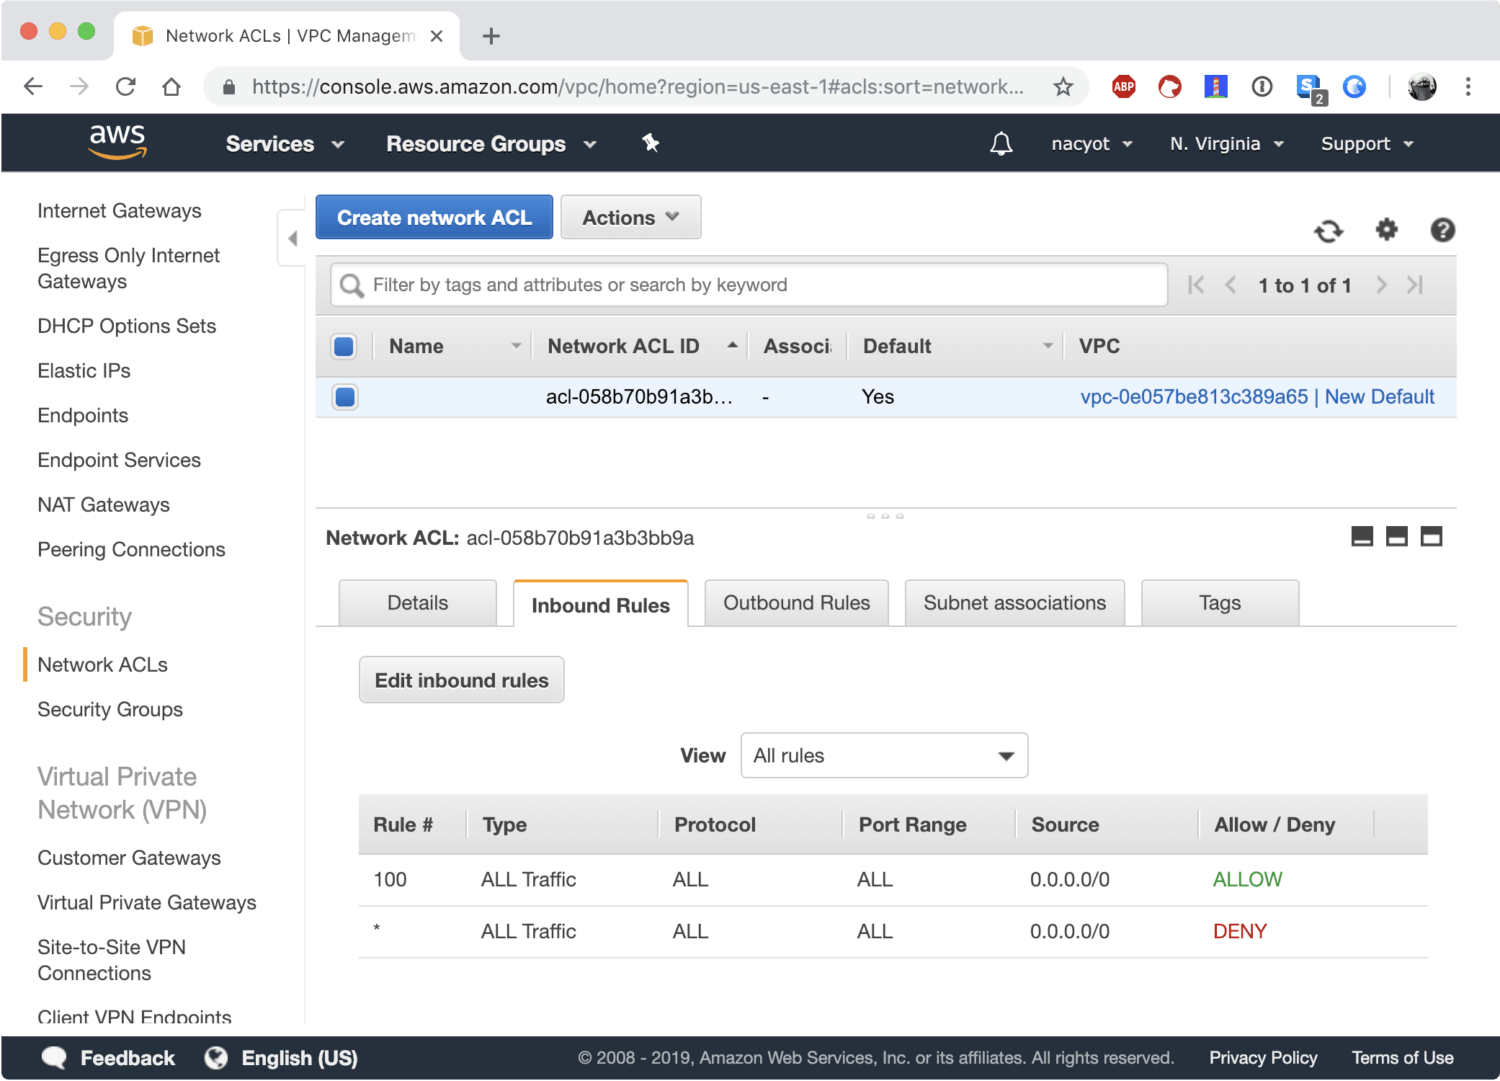This screenshot has height=1081, width=1500.
Task: Click the ALLOW value in rule 100
Action: 1248,880
